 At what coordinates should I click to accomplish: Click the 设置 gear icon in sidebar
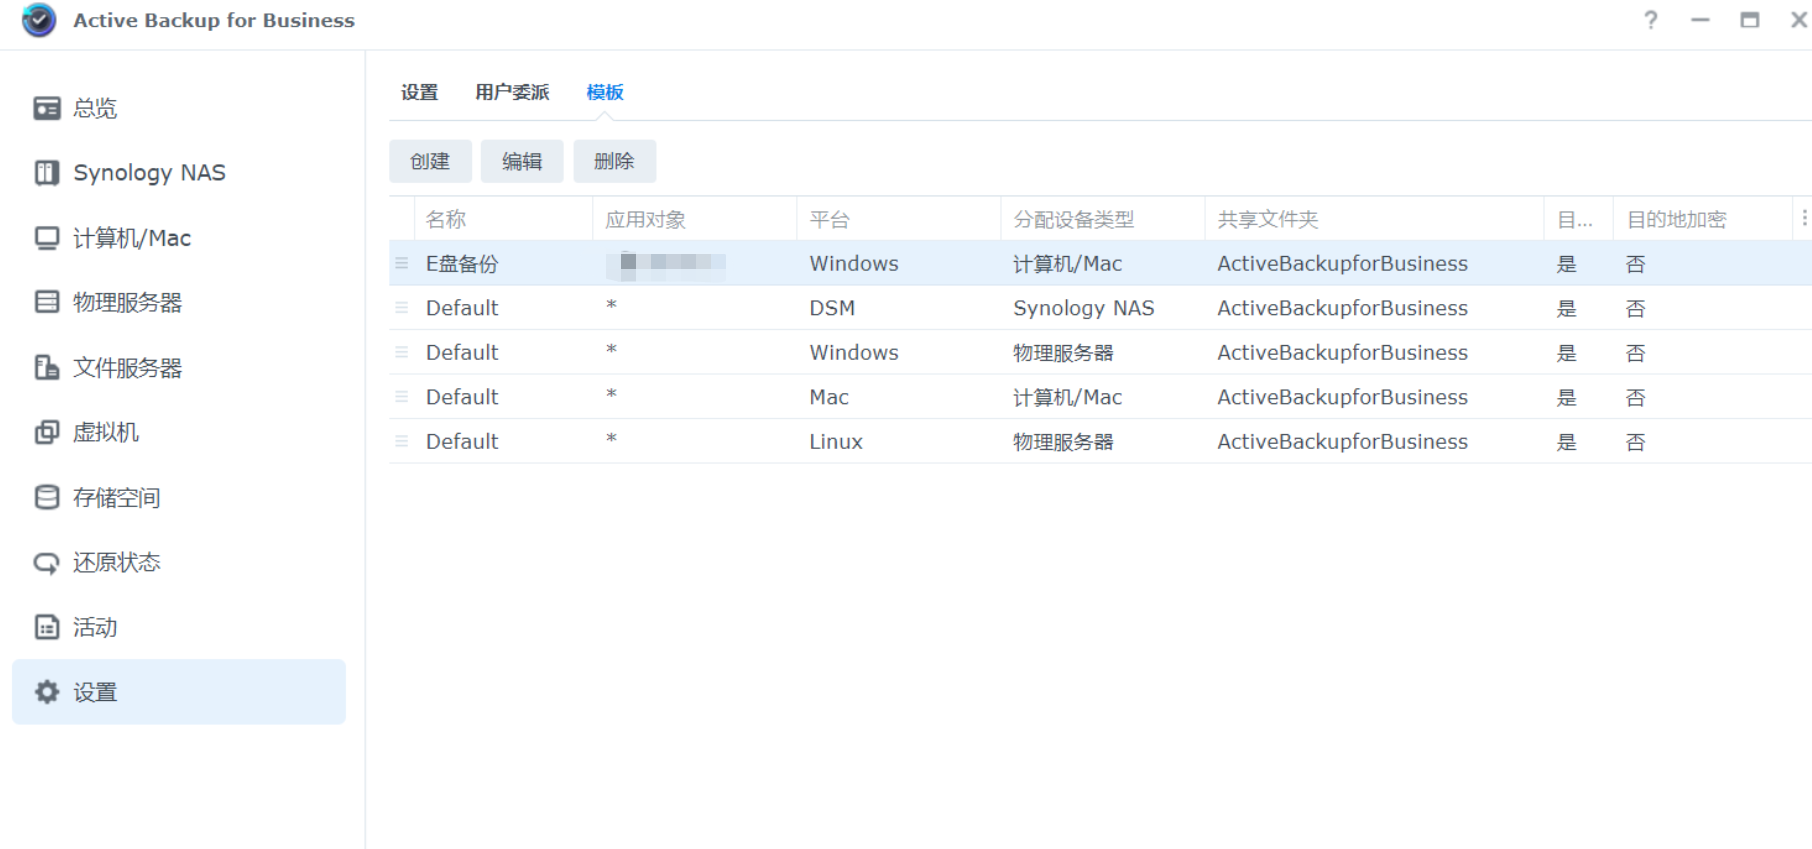pyautogui.click(x=47, y=692)
